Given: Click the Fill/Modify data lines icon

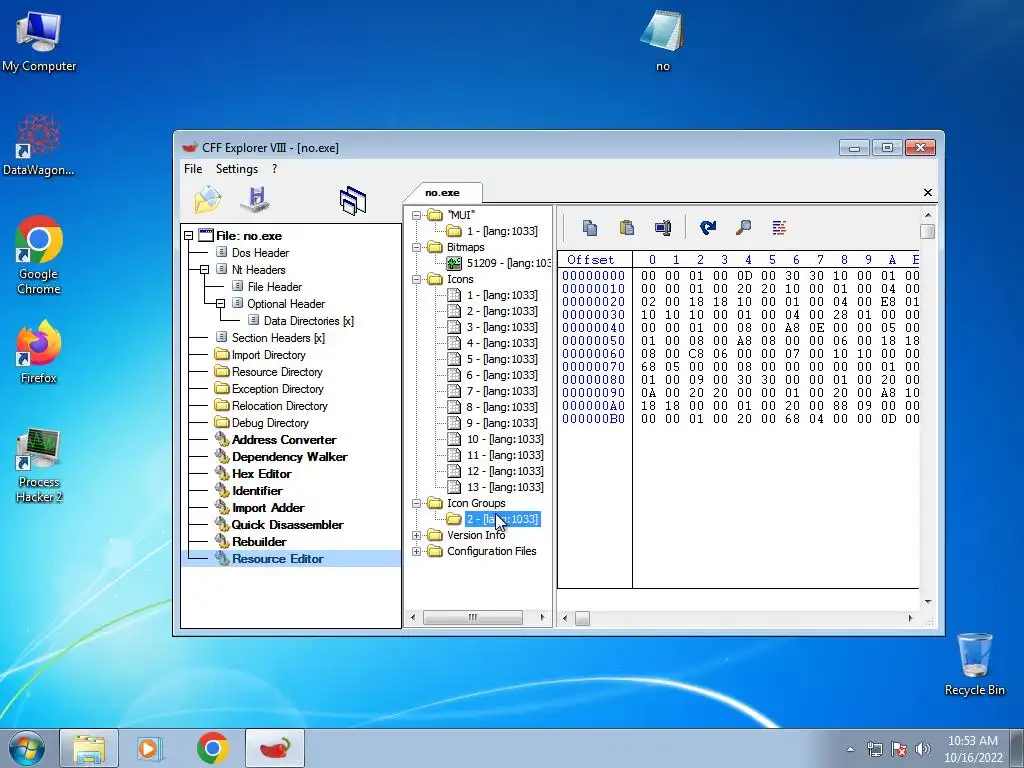Looking at the screenshot, I should click(x=779, y=227).
